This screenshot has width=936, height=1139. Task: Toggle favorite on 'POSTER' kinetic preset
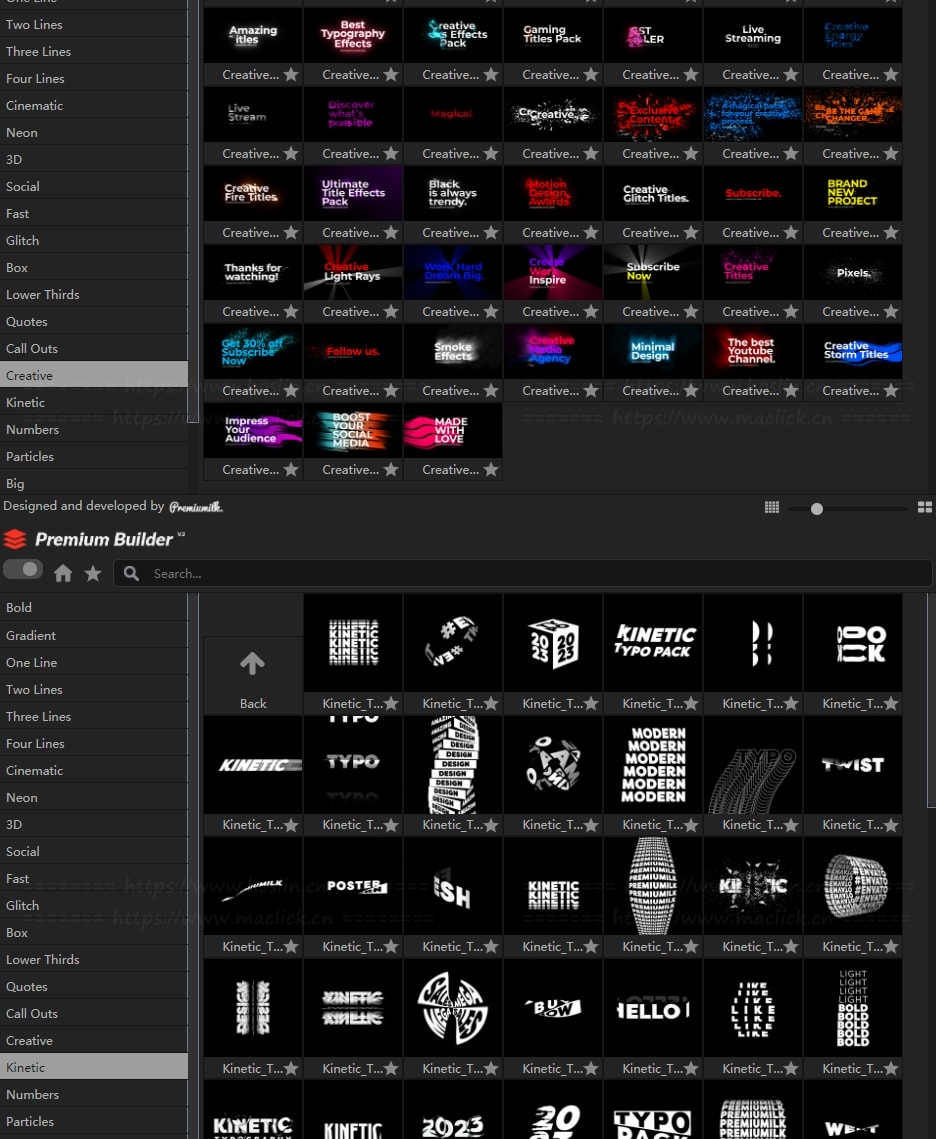(391, 947)
